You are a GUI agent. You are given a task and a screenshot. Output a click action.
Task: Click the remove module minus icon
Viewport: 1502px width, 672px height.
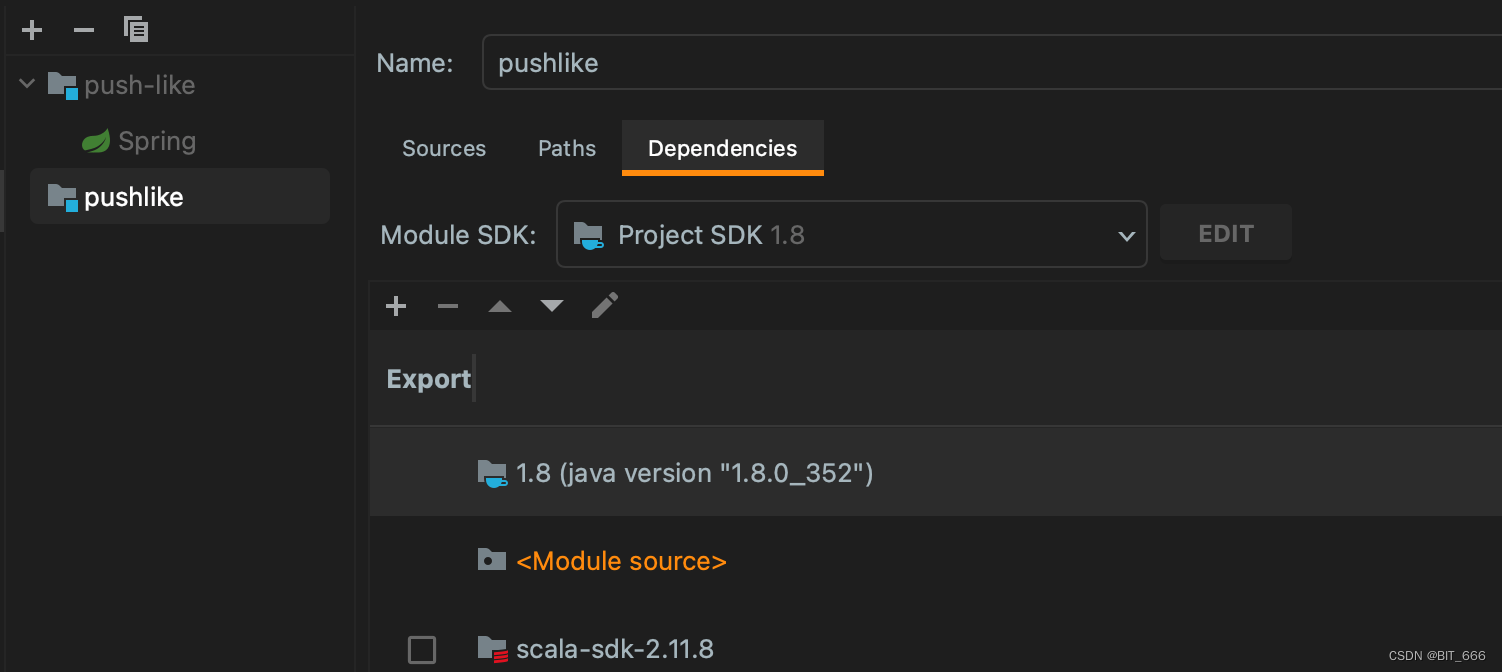tap(84, 30)
